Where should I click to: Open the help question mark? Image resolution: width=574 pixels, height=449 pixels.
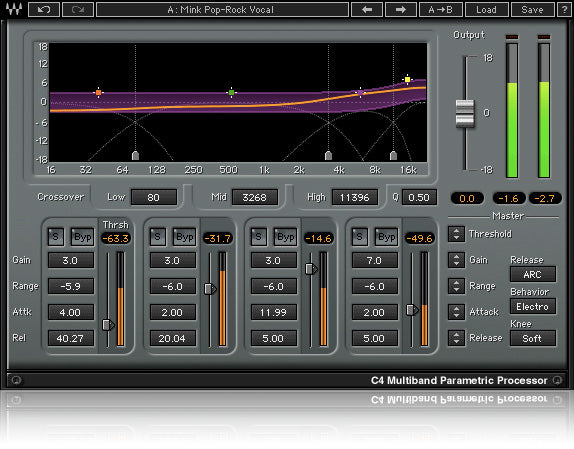click(564, 10)
